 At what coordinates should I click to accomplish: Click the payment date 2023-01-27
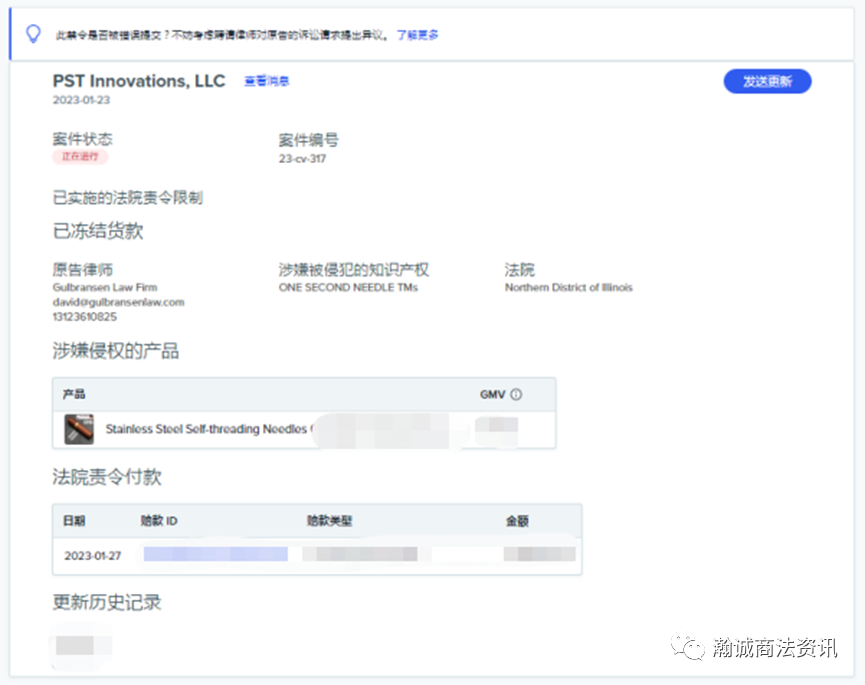tap(93, 556)
